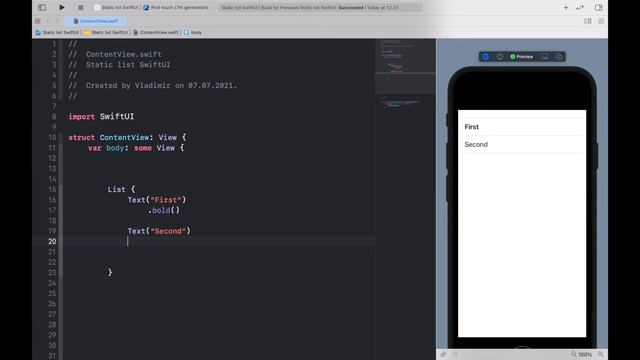Zoom in the preview canvas
The height and width of the screenshot is (360, 640).
point(600,354)
